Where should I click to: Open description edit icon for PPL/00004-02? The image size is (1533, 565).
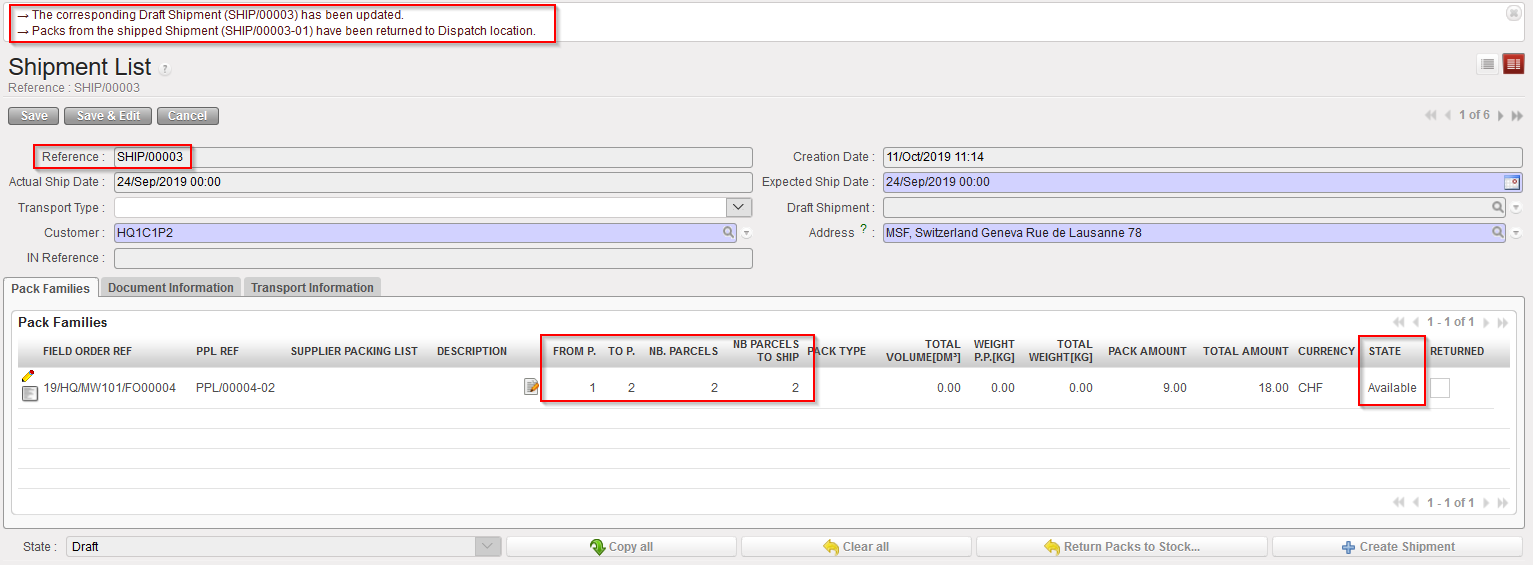point(532,386)
